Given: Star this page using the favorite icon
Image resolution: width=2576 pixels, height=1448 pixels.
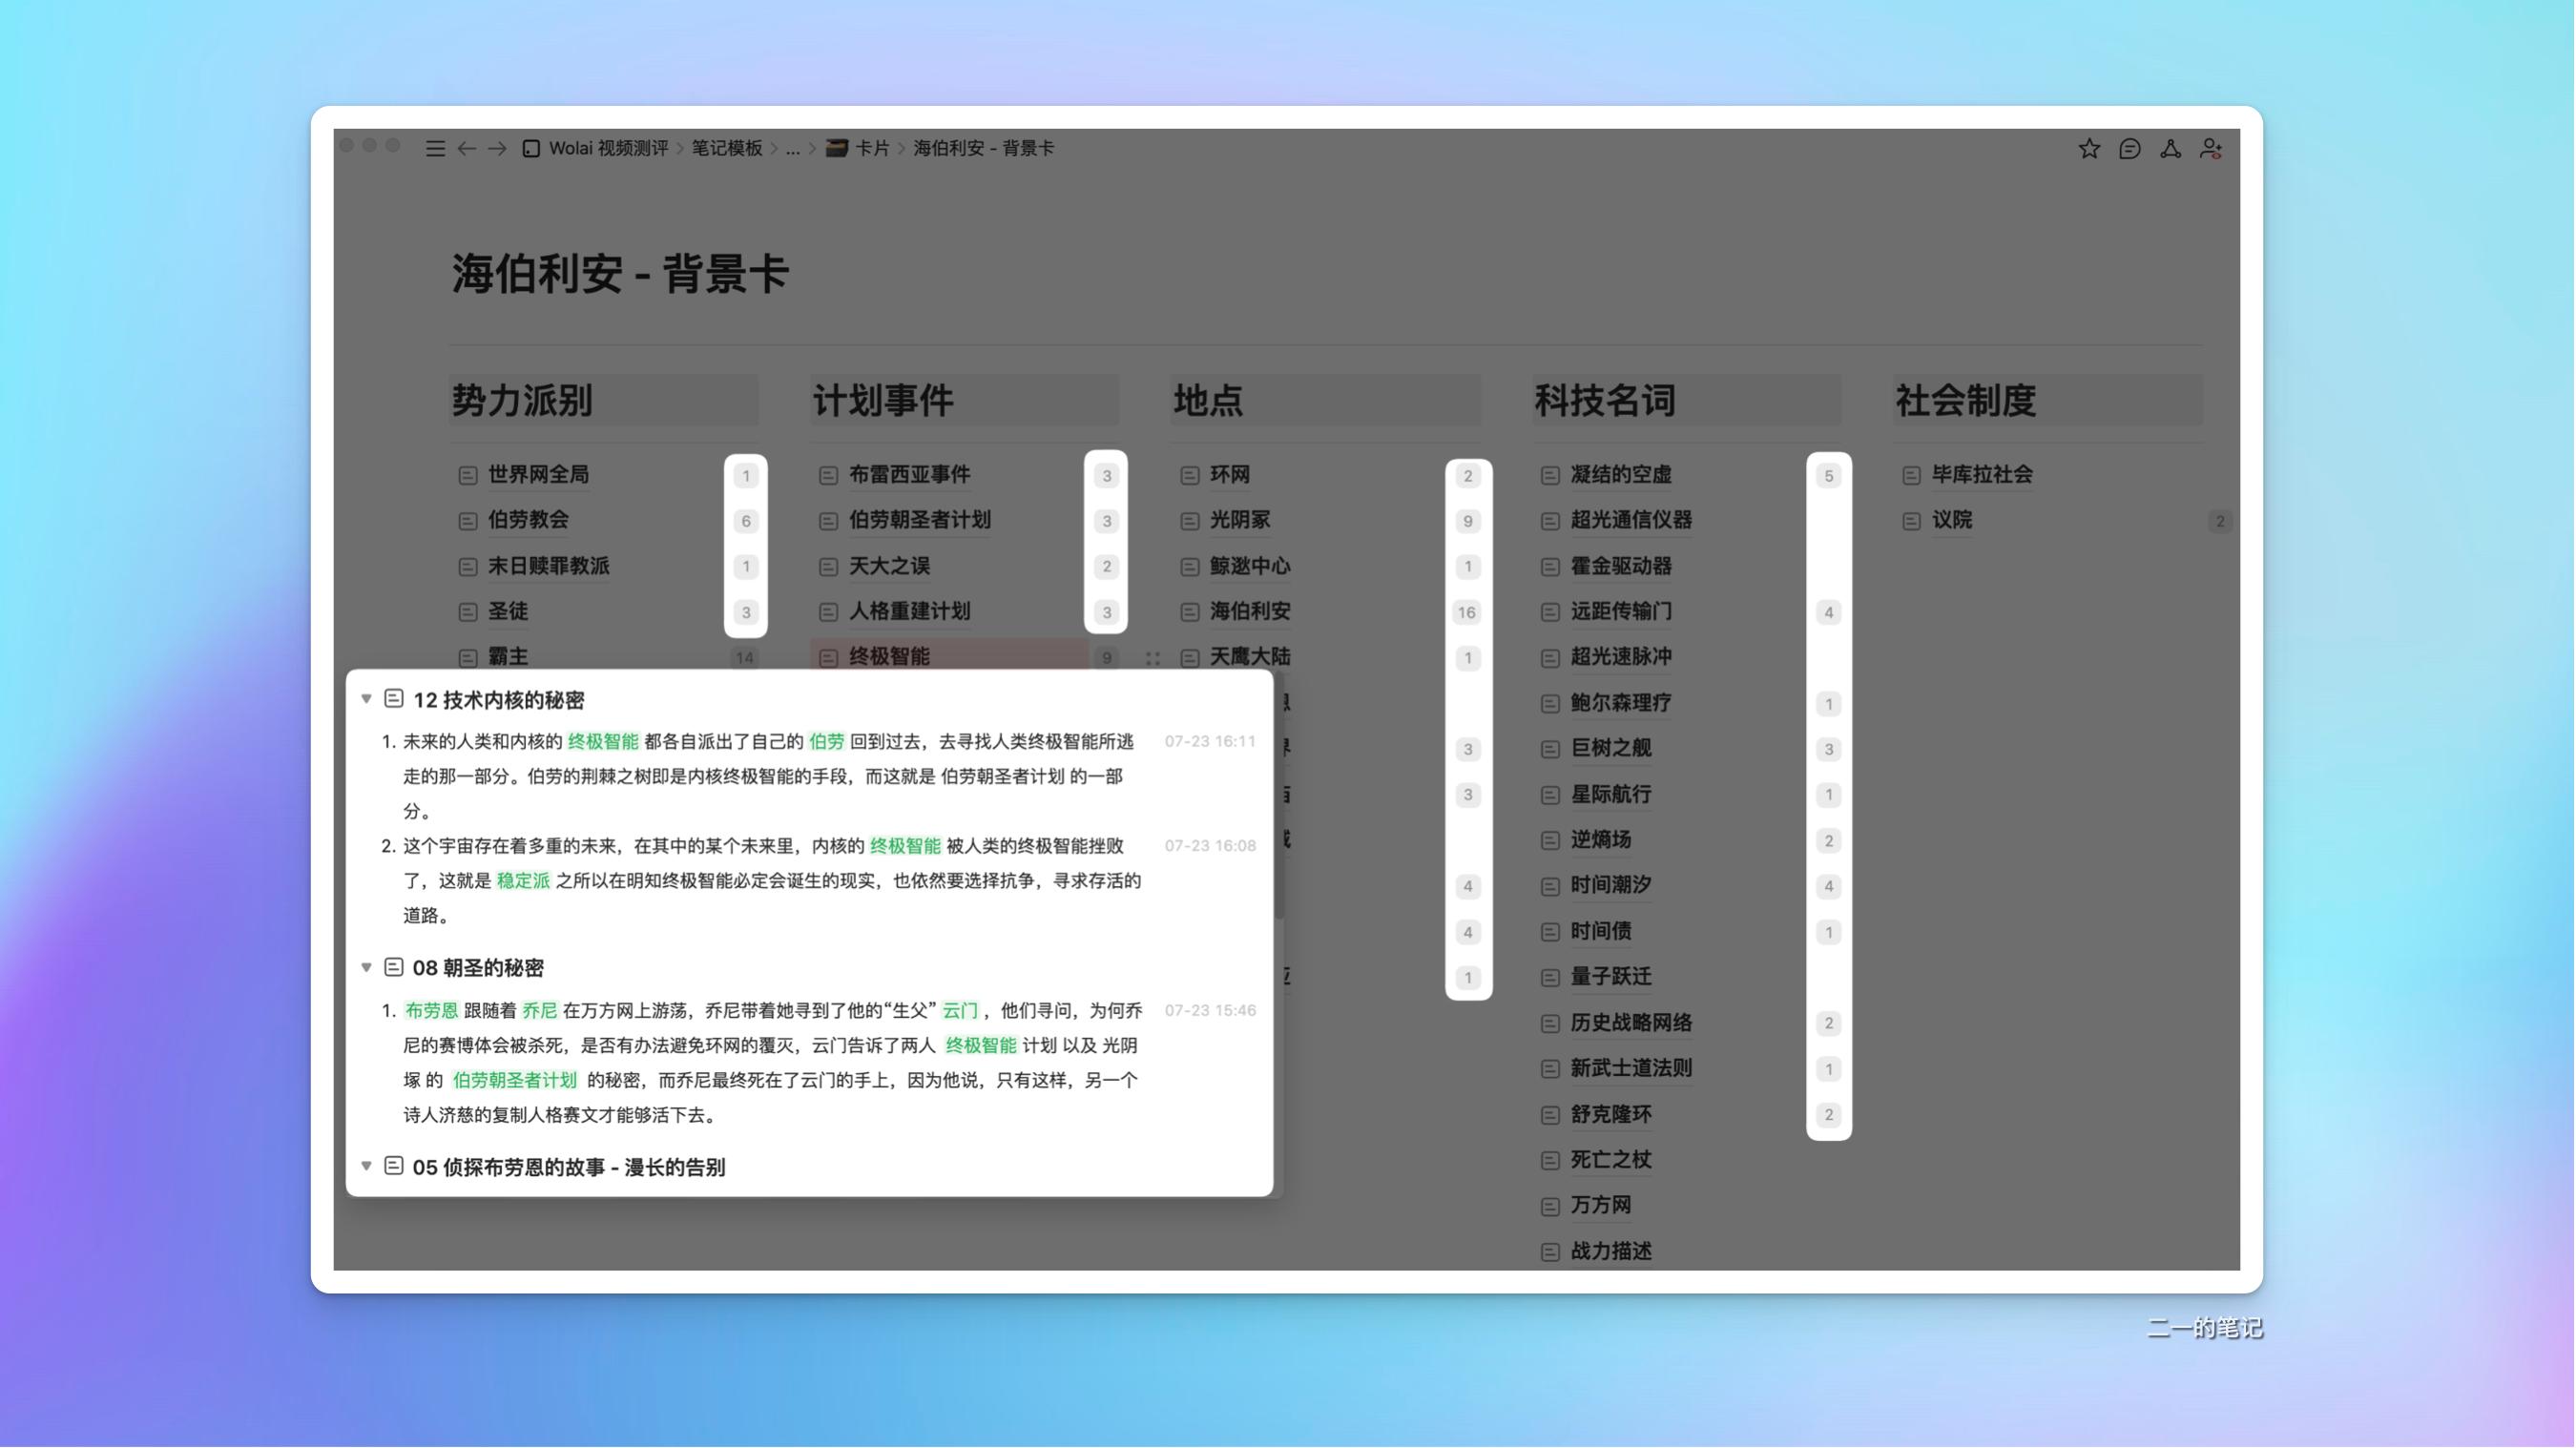Looking at the screenshot, I should click(2088, 148).
